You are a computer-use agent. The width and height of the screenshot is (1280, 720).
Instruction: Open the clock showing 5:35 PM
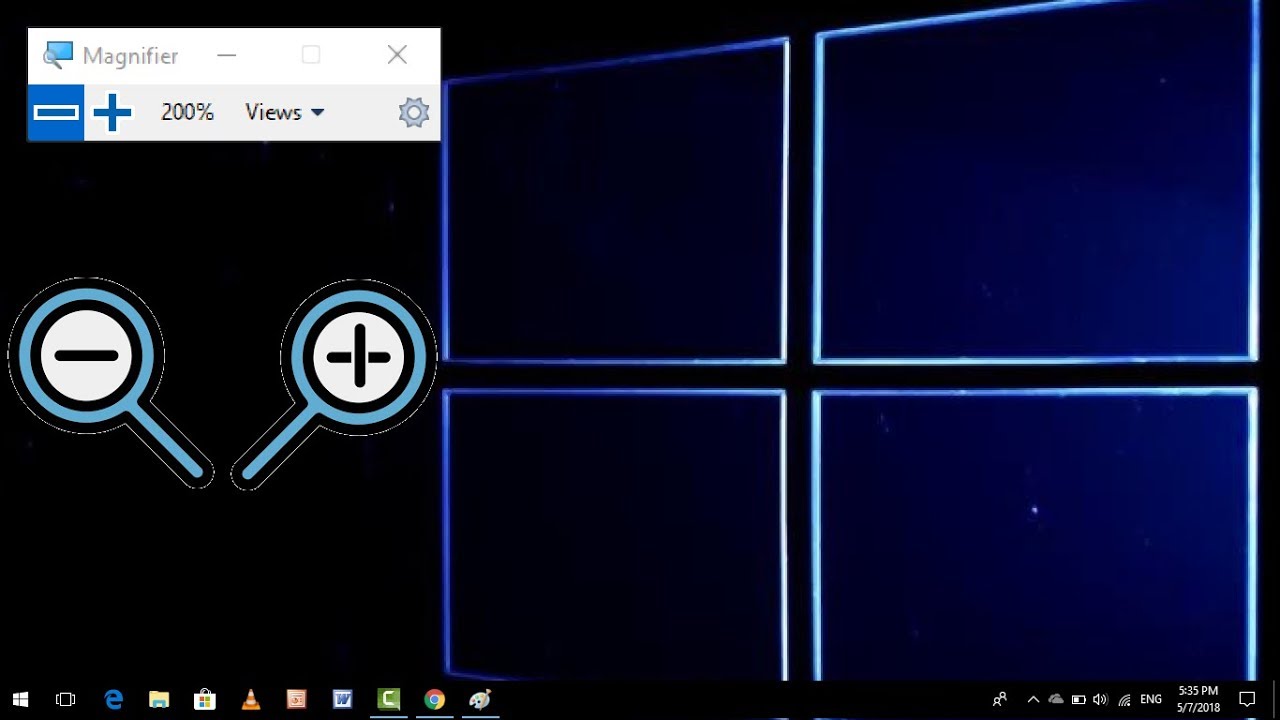1198,699
